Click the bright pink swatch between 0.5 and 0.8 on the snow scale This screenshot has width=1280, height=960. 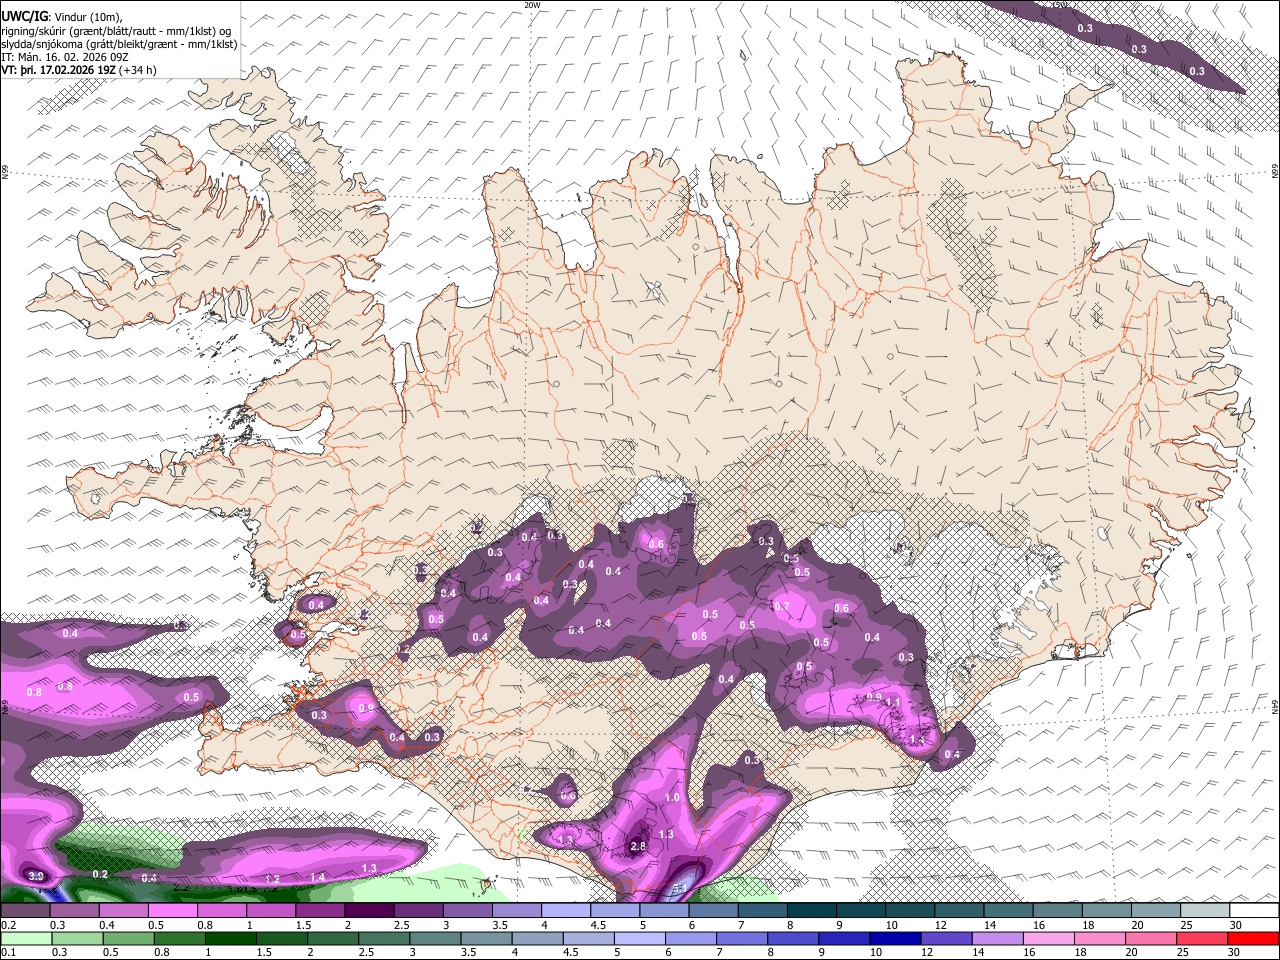[172, 911]
